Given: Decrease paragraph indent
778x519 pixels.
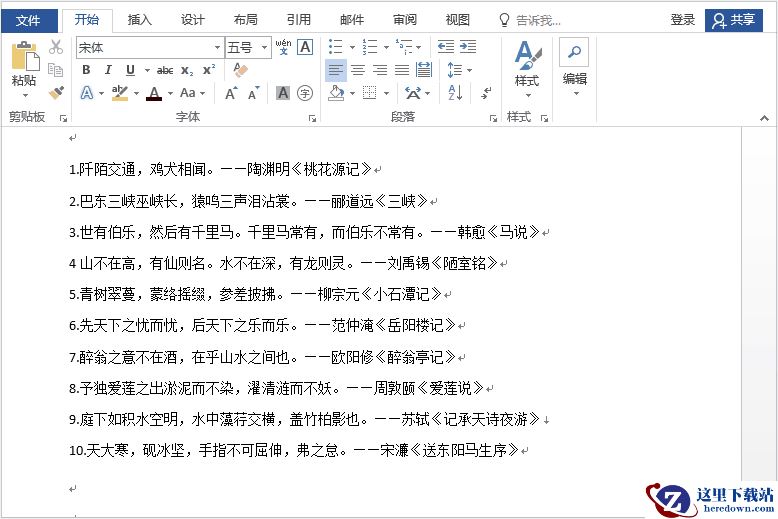Looking at the screenshot, I should tap(446, 47).
